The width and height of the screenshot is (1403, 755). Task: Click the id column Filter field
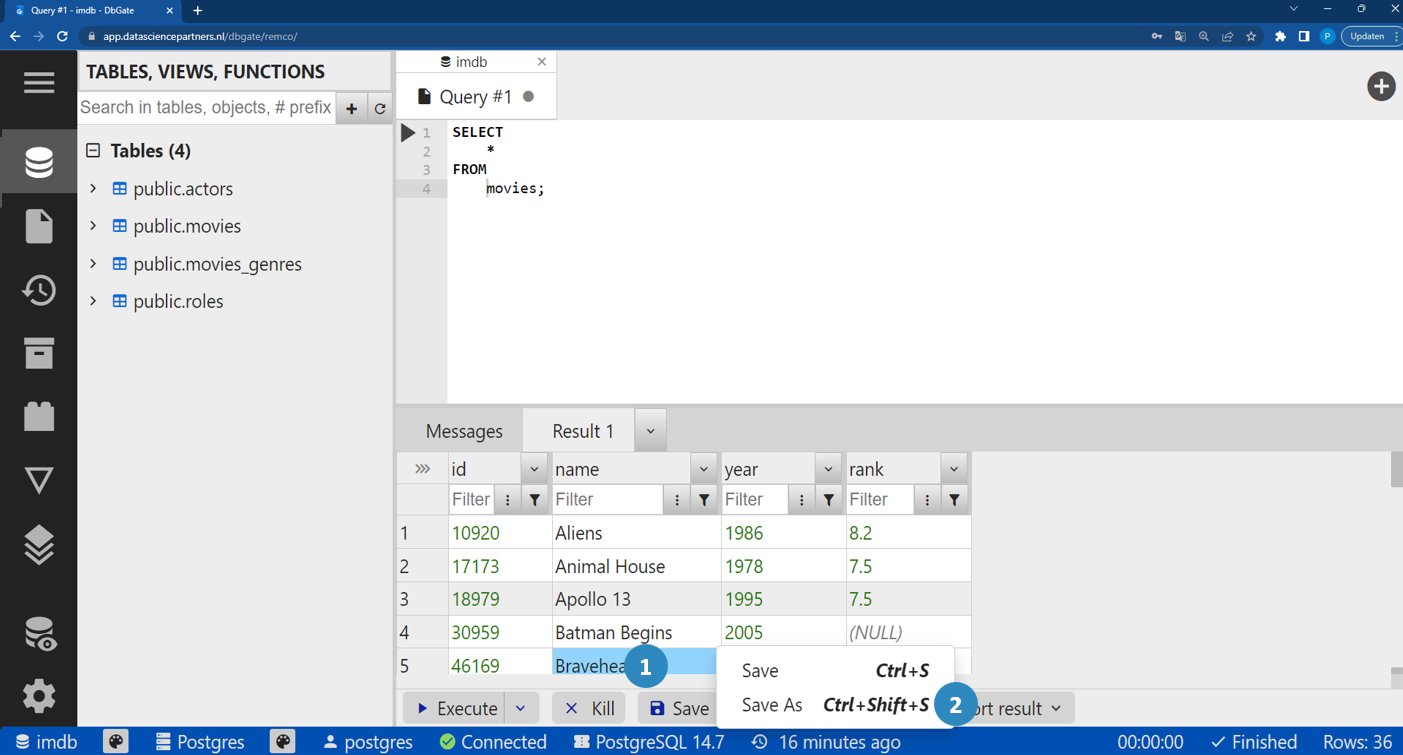[472, 499]
